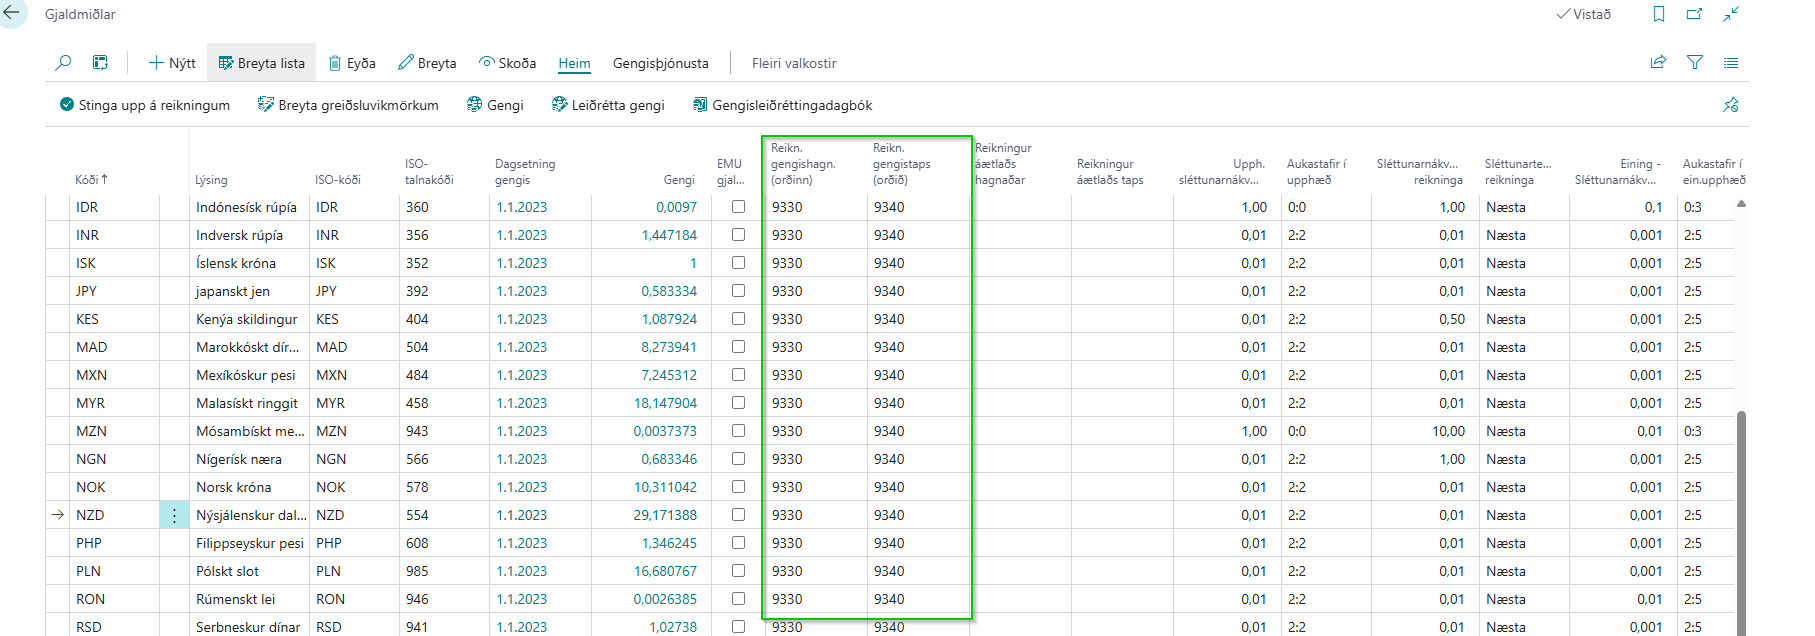Click Leiðrétta gengi action
The width and height of the screenshot is (1815, 636).
coord(608,105)
